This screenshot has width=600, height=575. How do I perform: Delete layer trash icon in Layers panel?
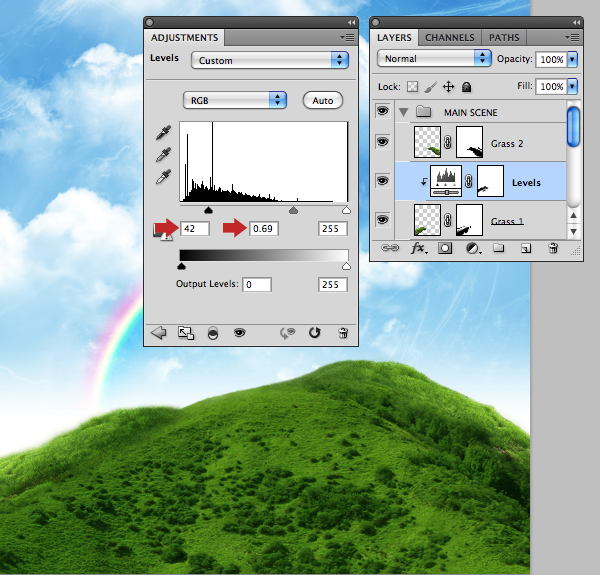[553, 248]
